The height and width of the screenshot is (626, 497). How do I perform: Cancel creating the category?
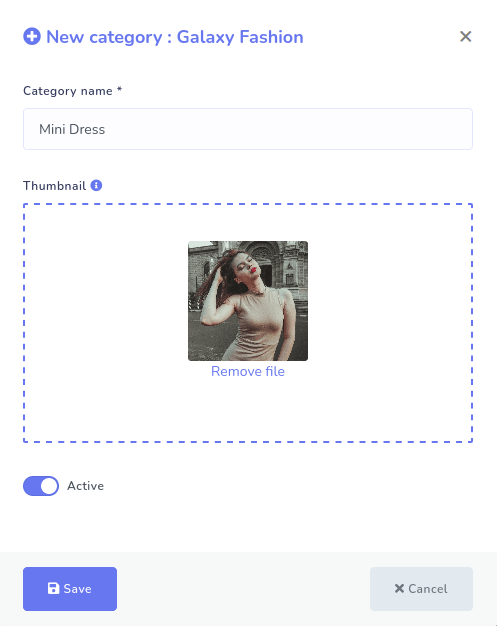[421, 589]
